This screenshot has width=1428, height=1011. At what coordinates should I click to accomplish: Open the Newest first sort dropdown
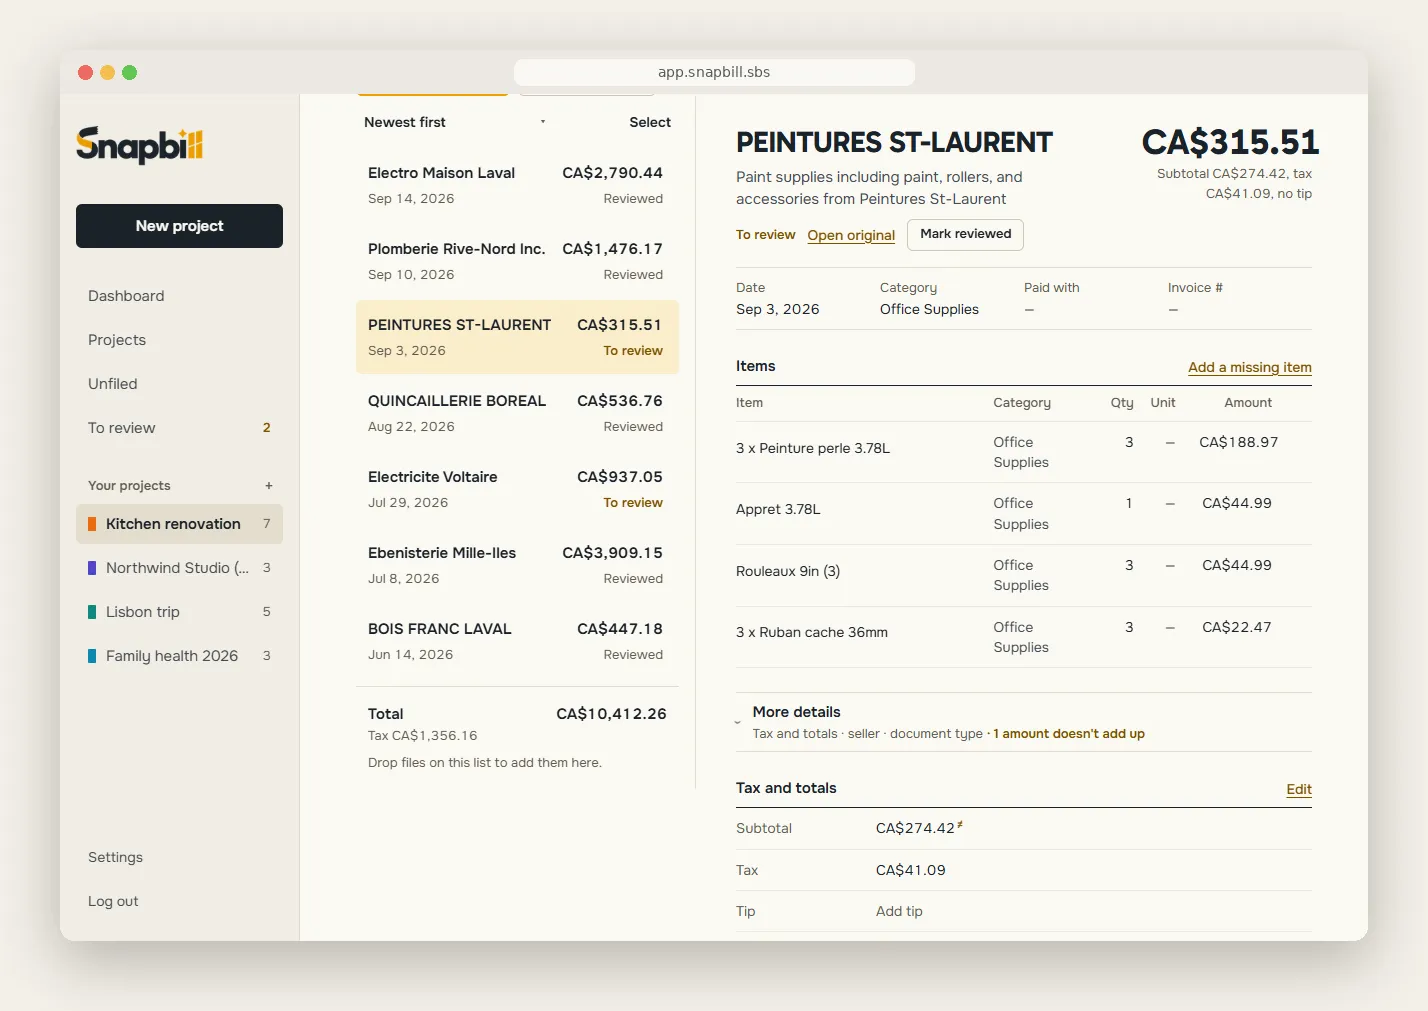(455, 122)
